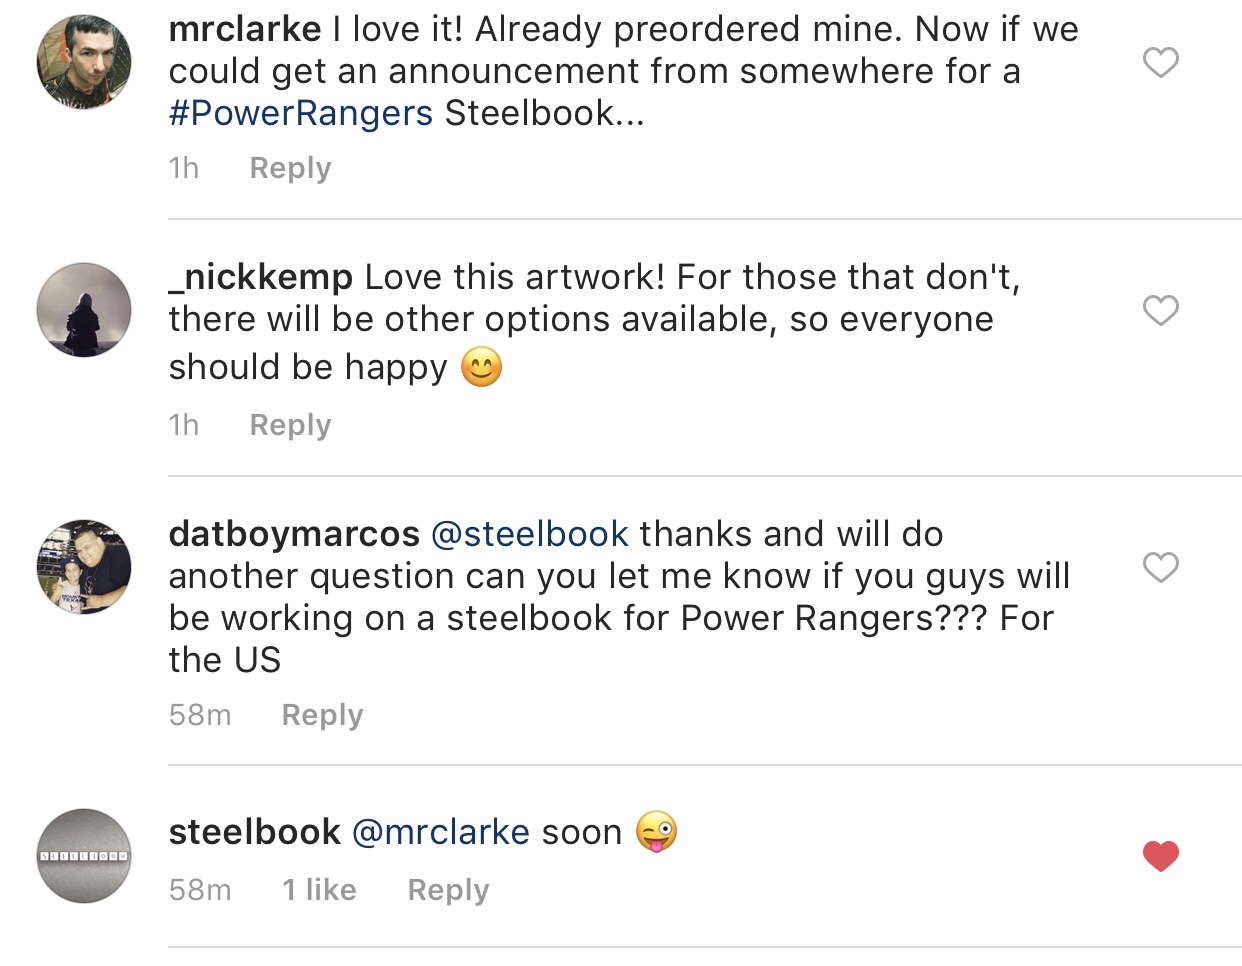Tap the _nickkemp username
1242x966 pixels.
click(x=261, y=277)
